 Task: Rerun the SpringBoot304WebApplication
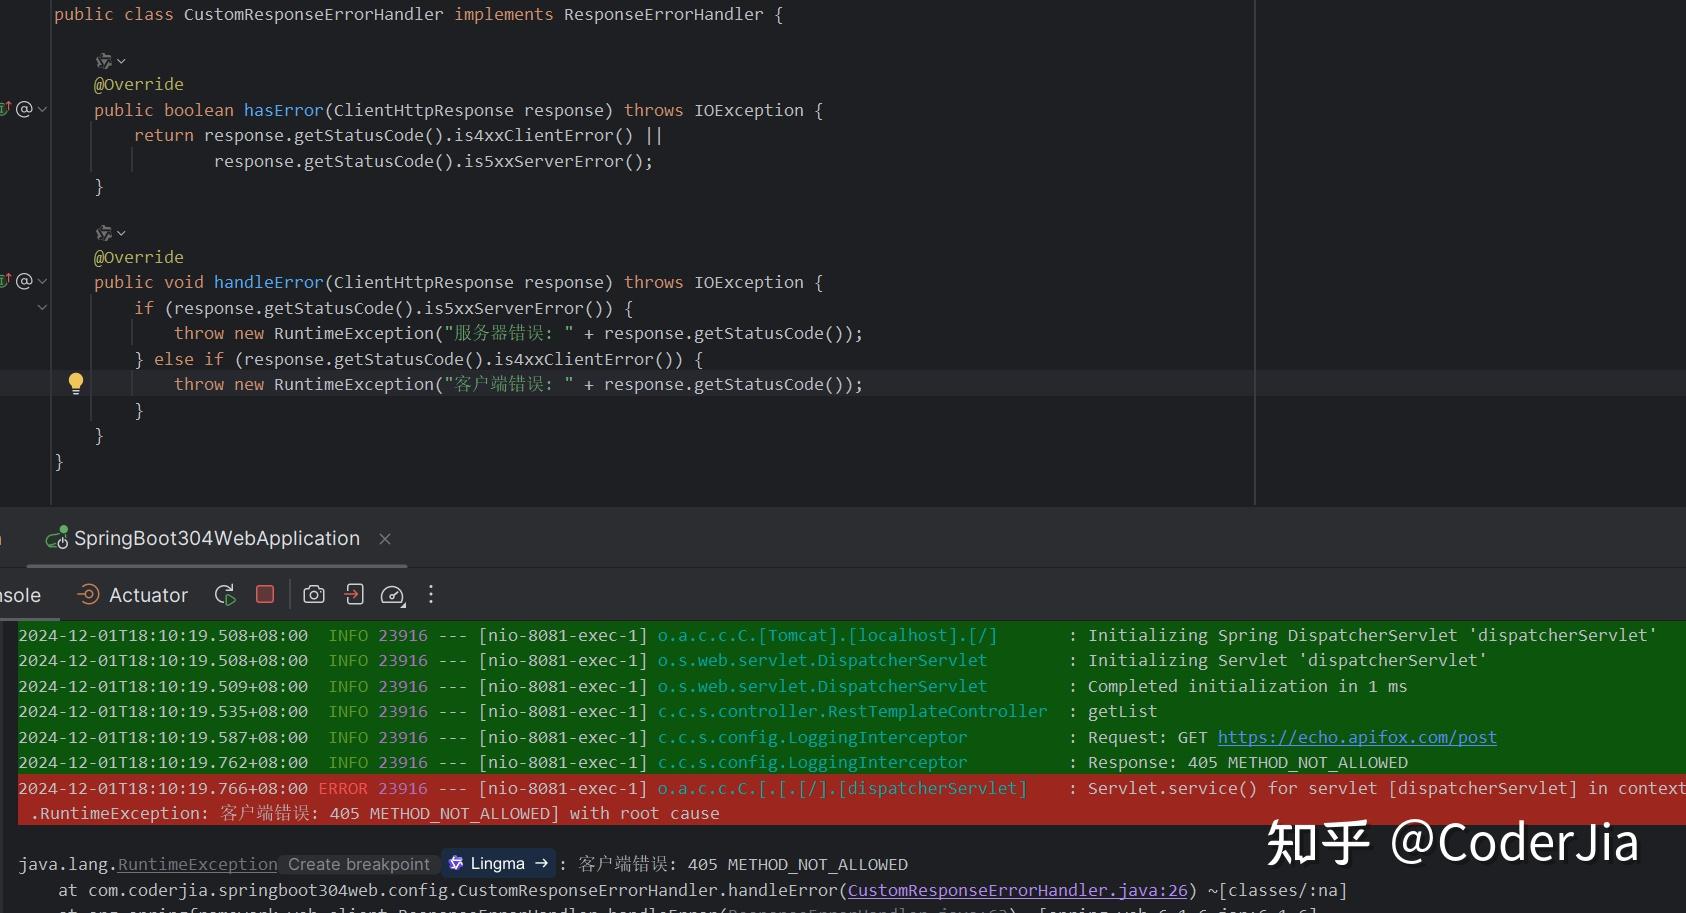point(224,594)
